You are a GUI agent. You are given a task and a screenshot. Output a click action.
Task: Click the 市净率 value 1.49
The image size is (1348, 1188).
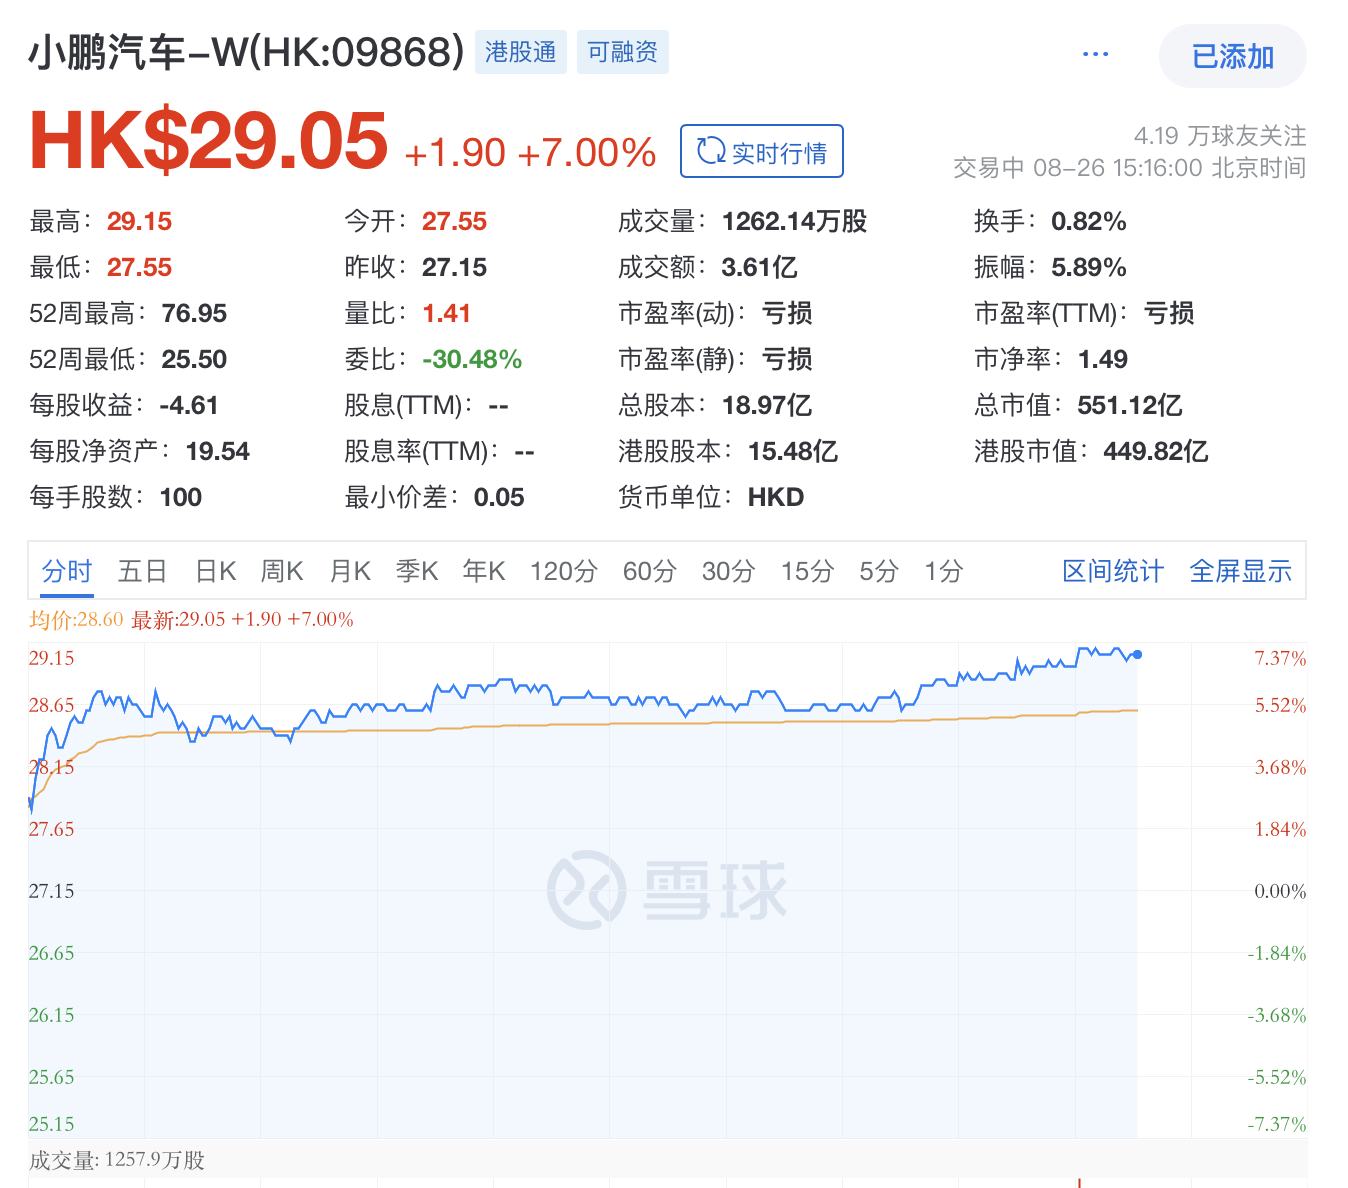pyautogui.click(x=1102, y=359)
